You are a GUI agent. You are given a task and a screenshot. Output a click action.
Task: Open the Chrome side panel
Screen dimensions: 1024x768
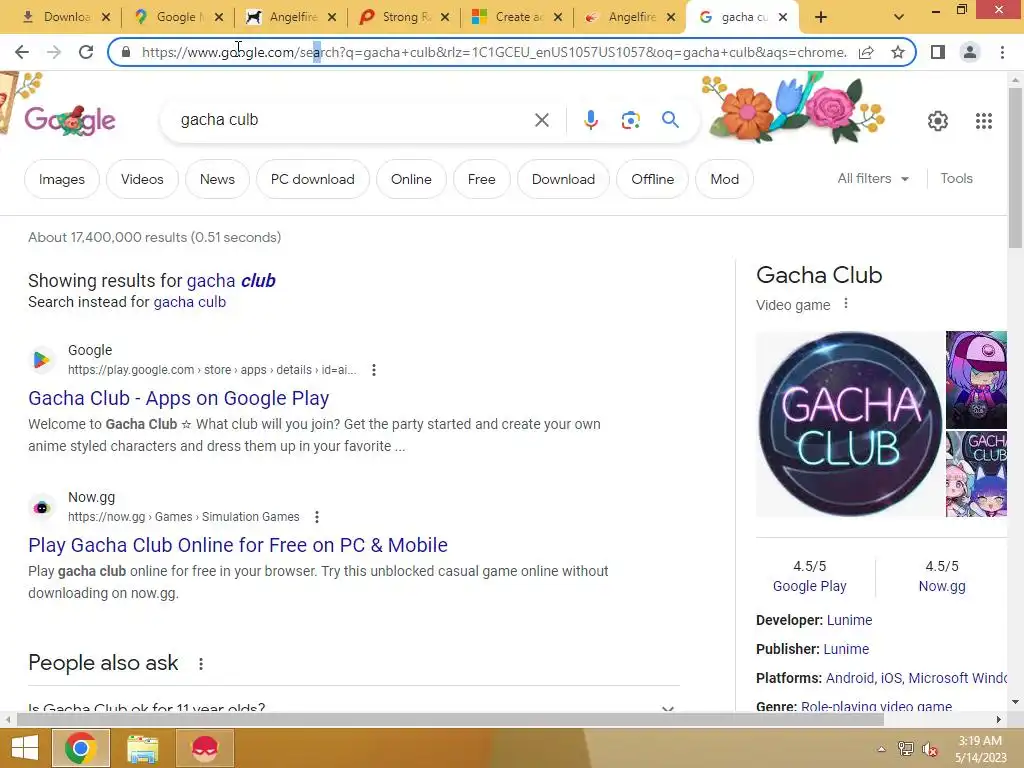tap(938, 52)
